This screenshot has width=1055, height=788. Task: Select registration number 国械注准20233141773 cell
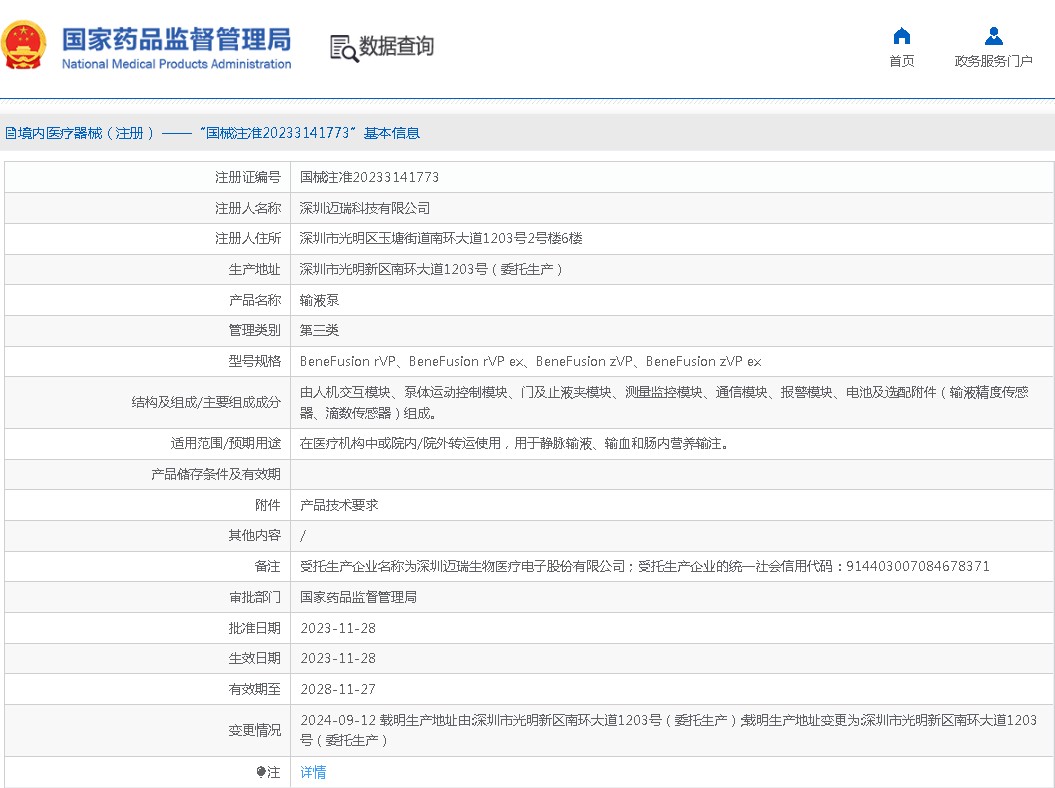(369, 177)
